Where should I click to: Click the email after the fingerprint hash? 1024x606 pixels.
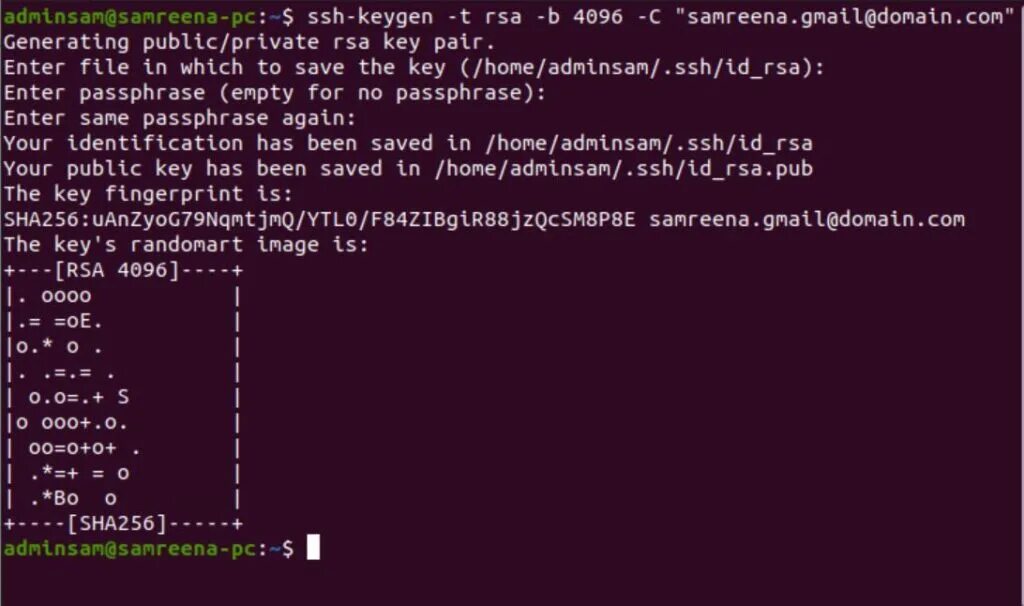807,219
